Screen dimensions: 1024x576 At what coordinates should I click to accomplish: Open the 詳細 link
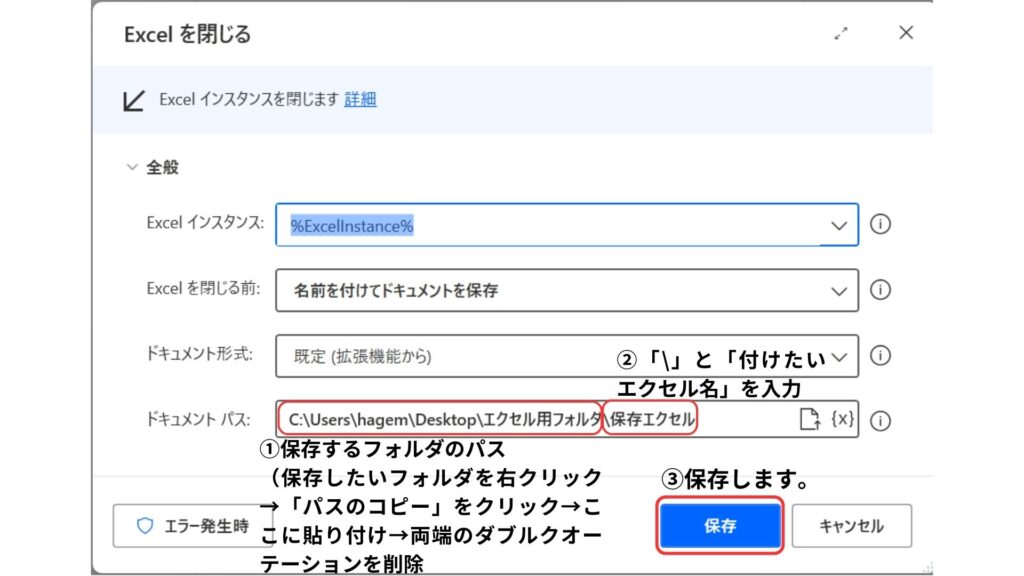pos(360,99)
